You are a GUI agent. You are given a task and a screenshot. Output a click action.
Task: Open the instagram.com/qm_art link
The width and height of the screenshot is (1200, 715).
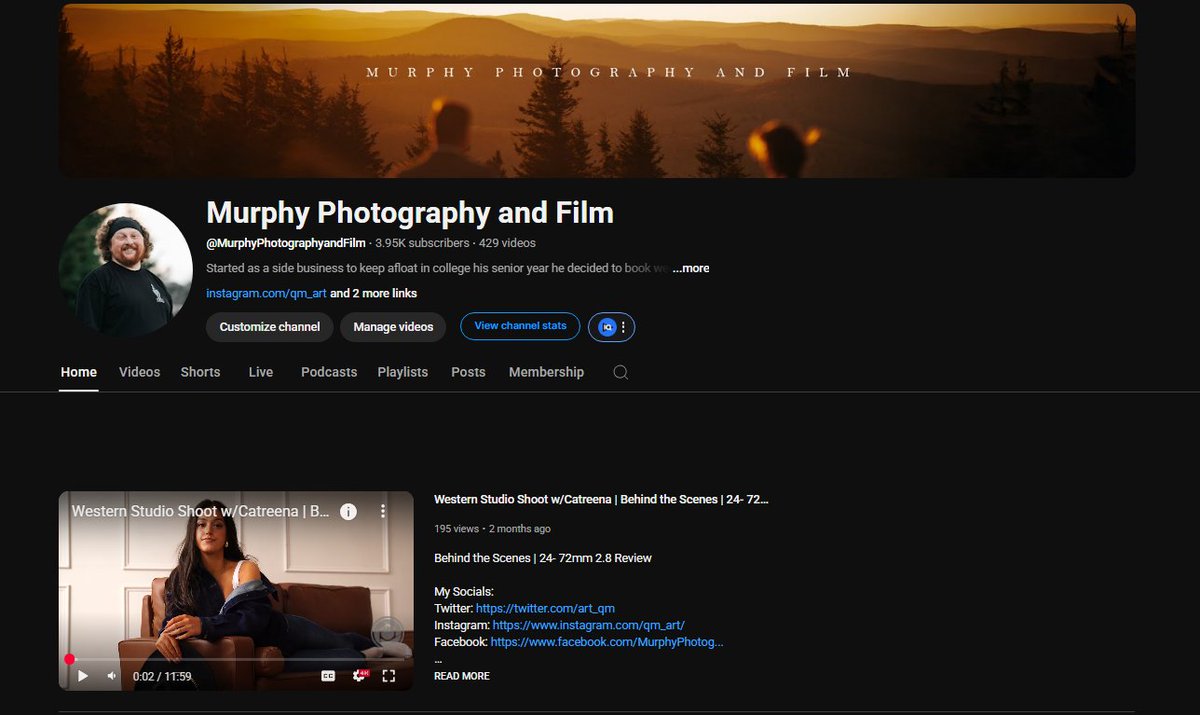coord(266,293)
